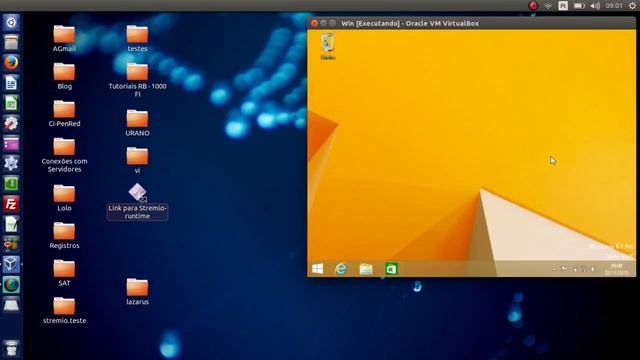Open the Trash at the bottom of the launcher
Screen dimensions: 640x360
(x=11, y=348)
